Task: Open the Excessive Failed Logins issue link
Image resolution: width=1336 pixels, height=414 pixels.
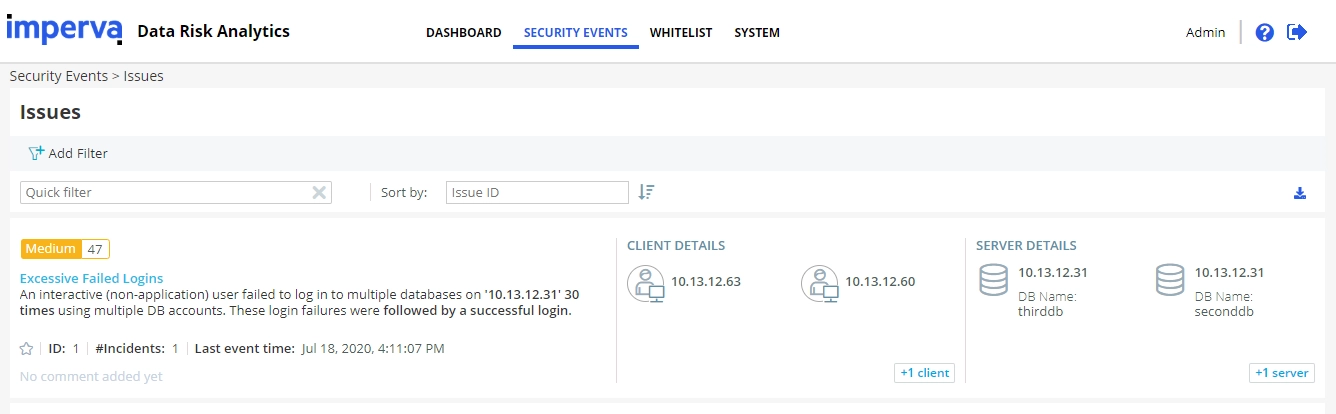Action: 92,279
